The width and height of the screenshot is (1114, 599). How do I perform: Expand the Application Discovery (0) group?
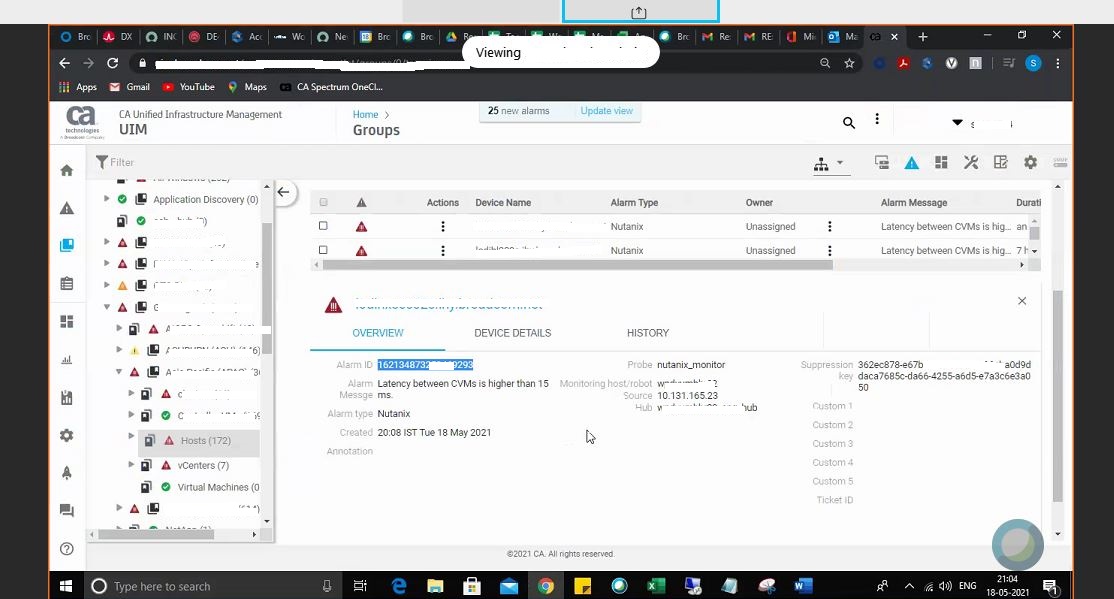[107, 199]
